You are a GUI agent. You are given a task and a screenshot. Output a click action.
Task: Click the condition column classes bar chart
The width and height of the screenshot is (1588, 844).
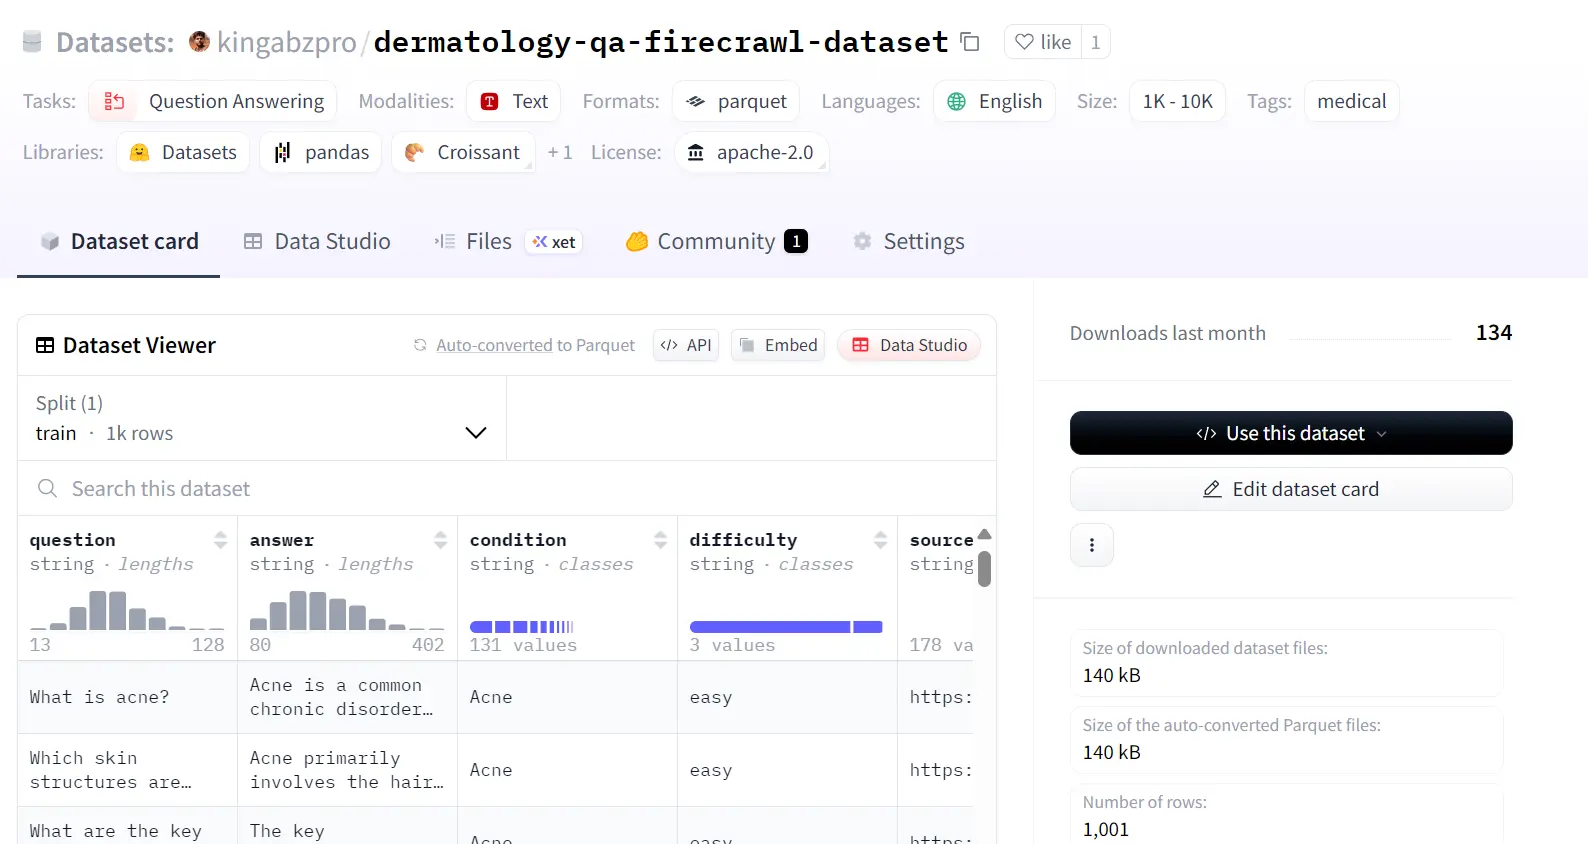click(521, 627)
